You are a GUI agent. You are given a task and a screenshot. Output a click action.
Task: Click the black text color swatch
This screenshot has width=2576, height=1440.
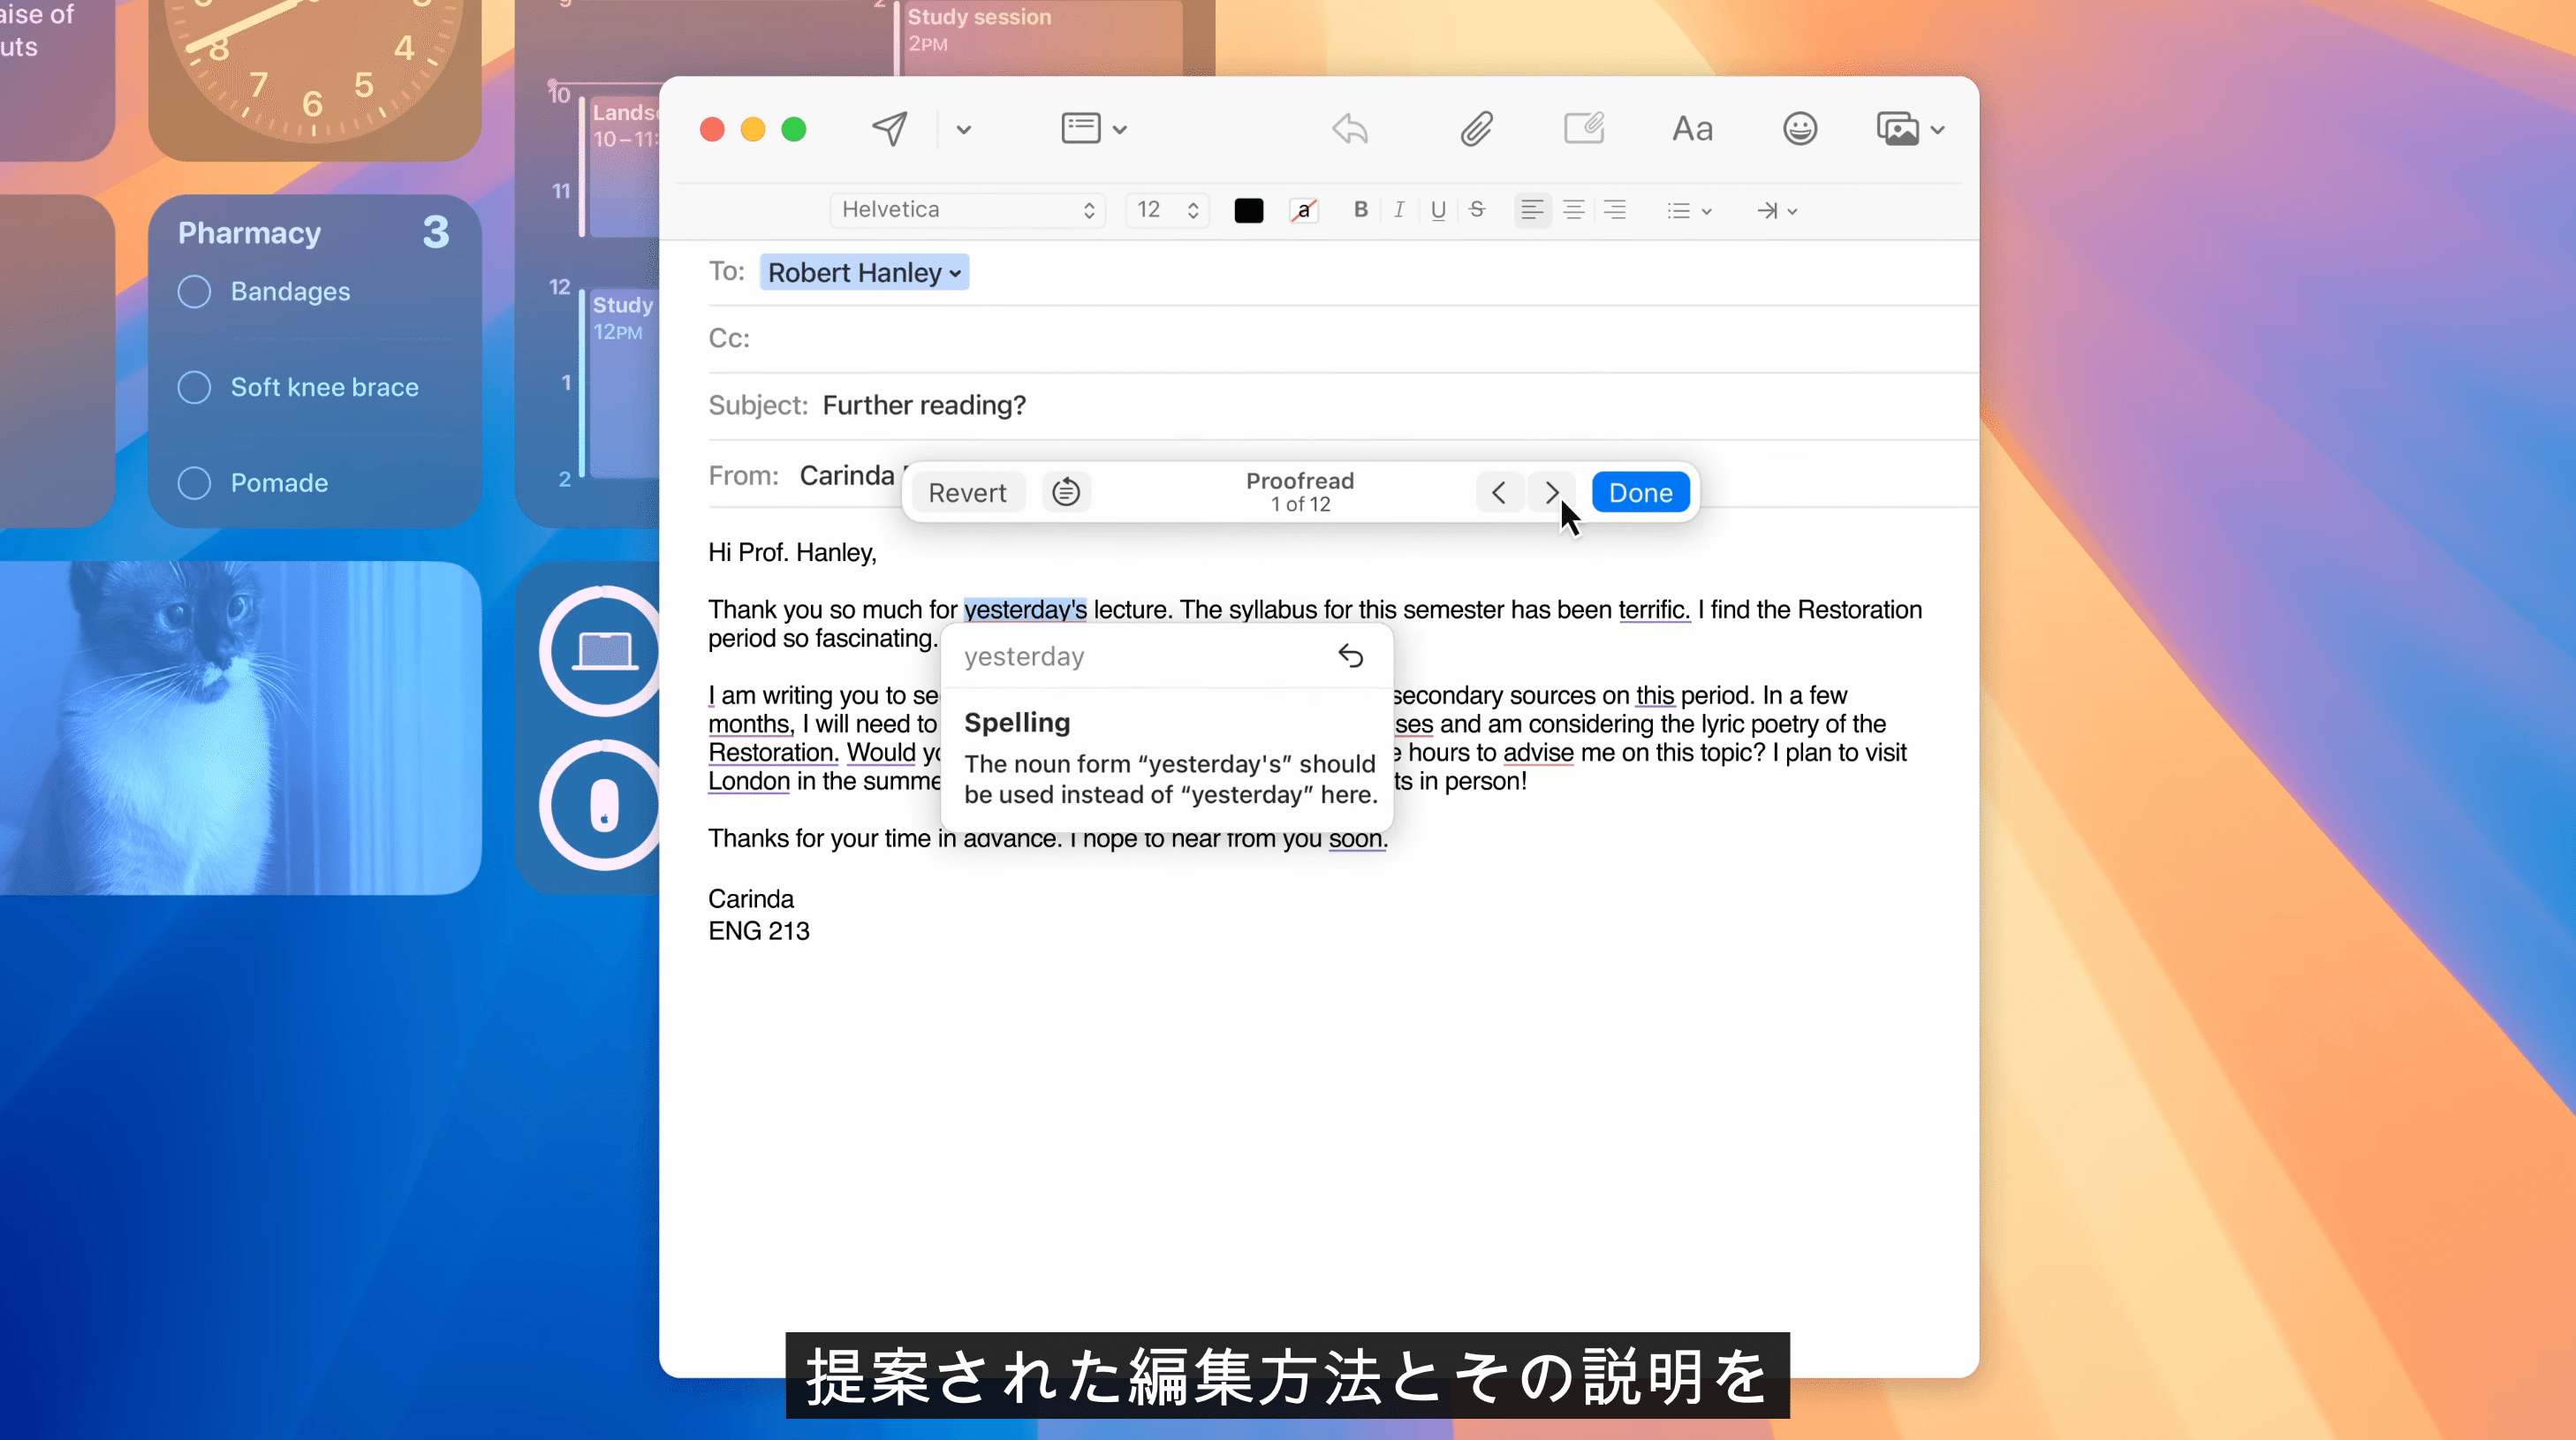[1248, 210]
